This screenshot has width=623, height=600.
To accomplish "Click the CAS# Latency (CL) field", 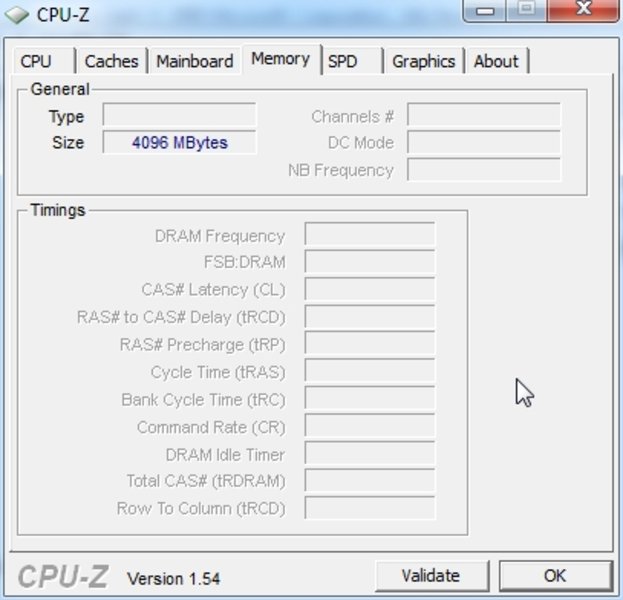I will click(x=370, y=289).
